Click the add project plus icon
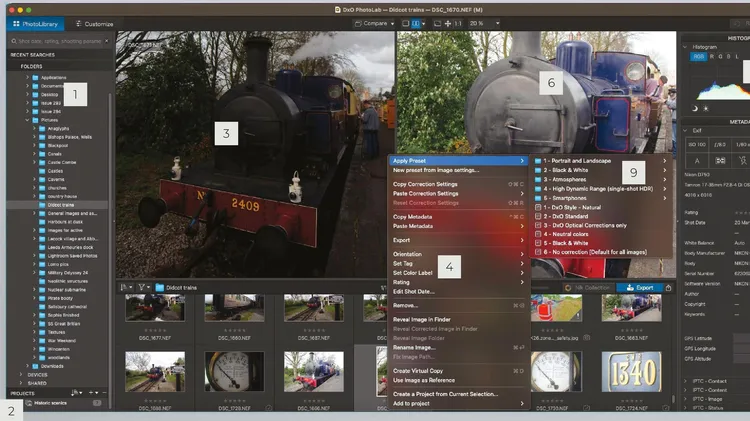This screenshot has width=750, height=421. 93,393
